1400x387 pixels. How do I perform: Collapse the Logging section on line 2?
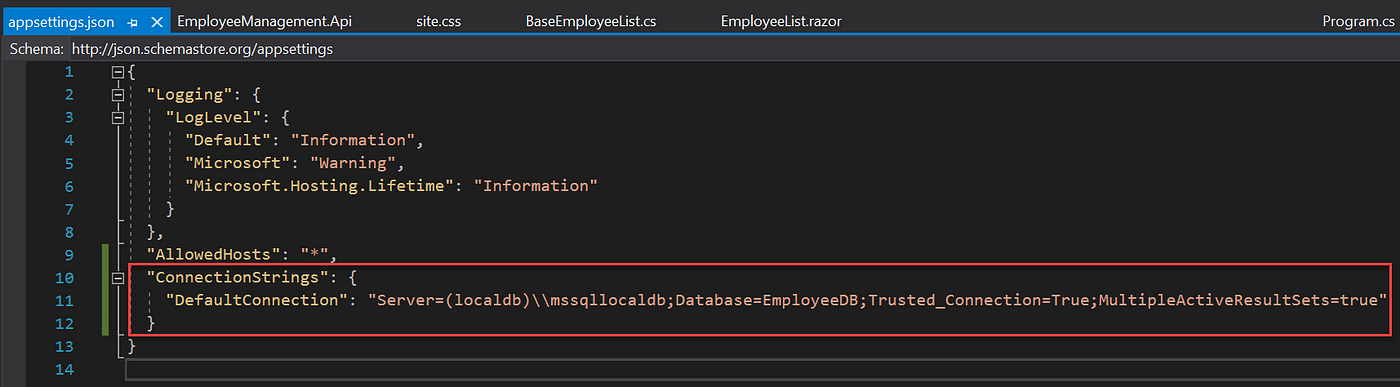pyautogui.click(x=119, y=94)
